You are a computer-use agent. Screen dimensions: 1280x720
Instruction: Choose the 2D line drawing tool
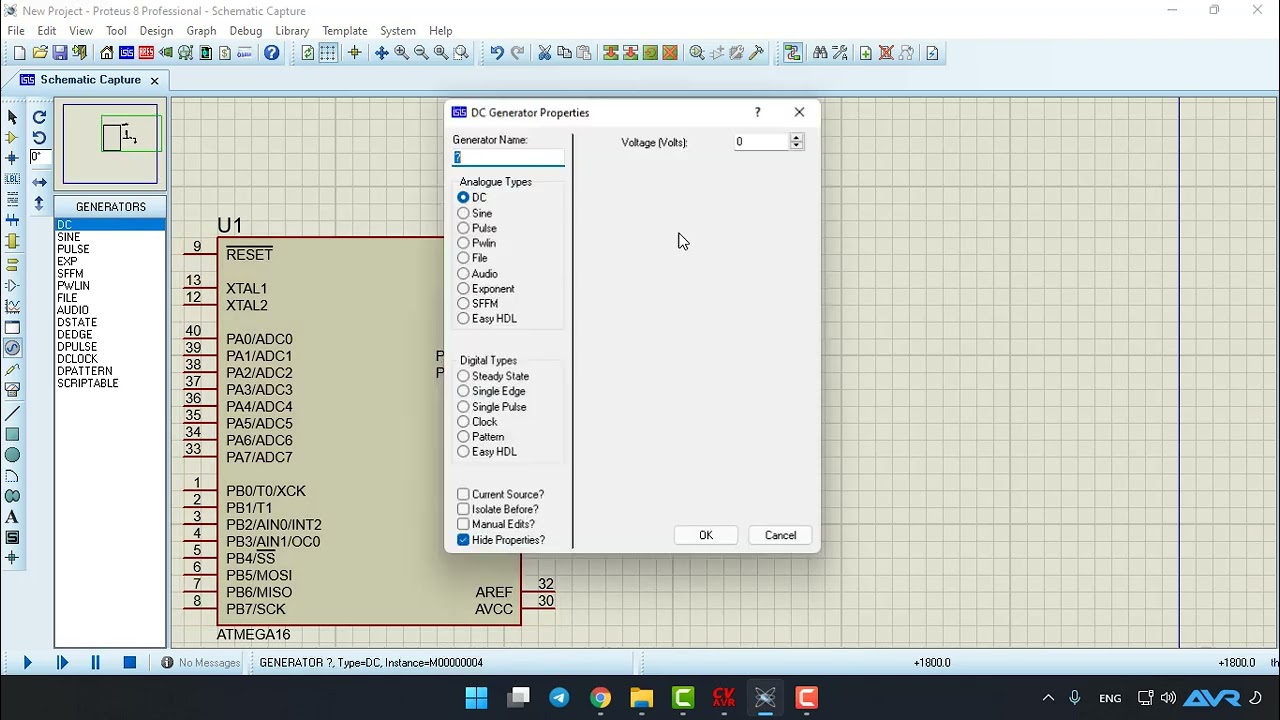coord(12,414)
